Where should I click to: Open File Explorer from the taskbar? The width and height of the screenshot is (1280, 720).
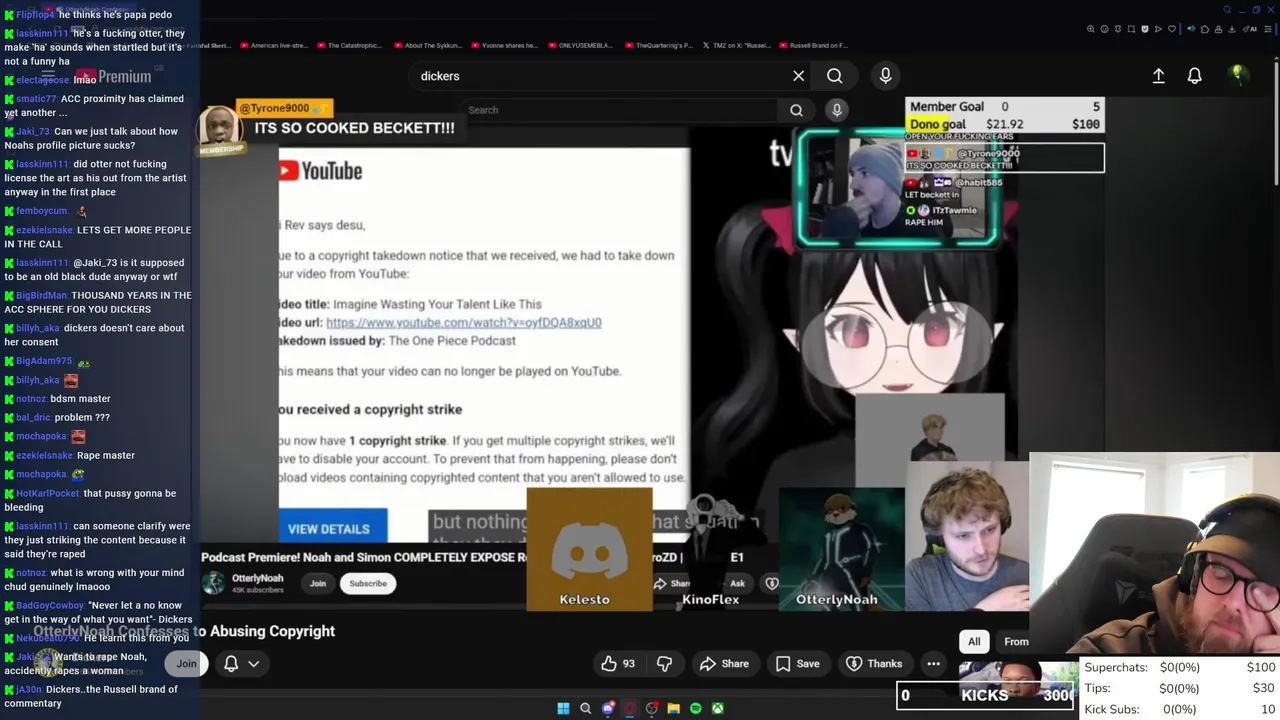pos(673,708)
